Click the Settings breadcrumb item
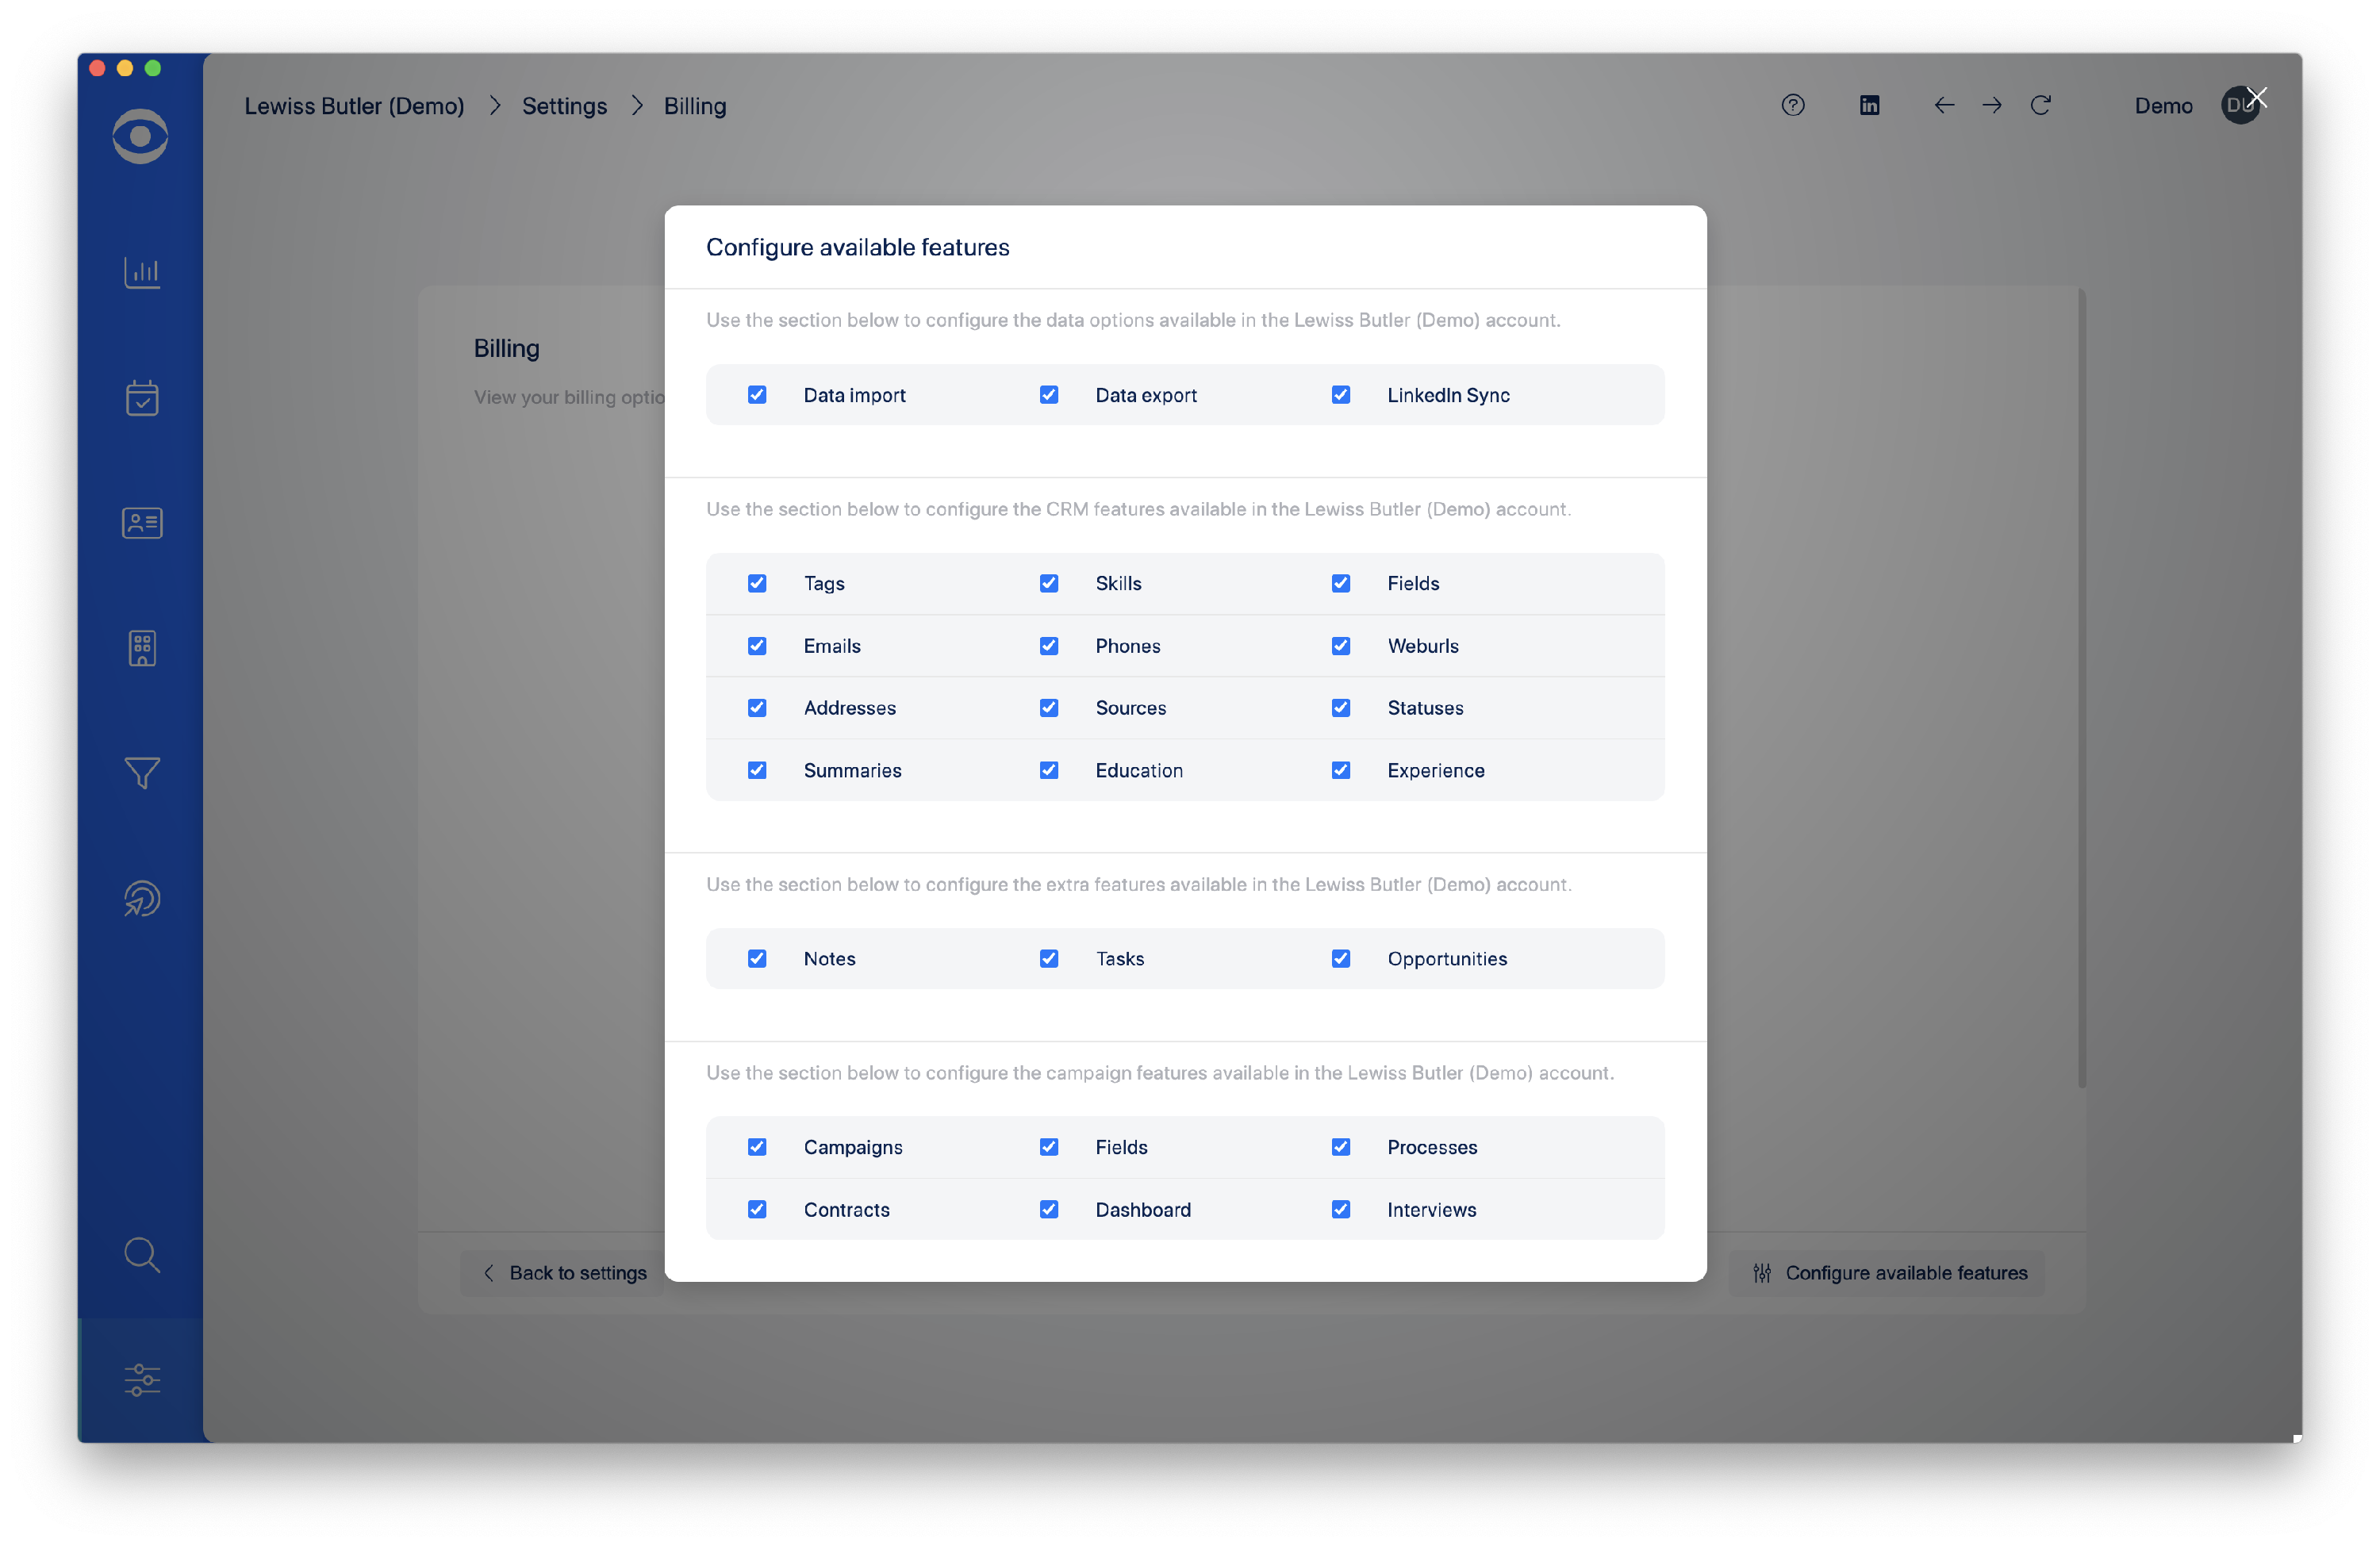This screenshot has width=2380, height=1546. (564, 105)
